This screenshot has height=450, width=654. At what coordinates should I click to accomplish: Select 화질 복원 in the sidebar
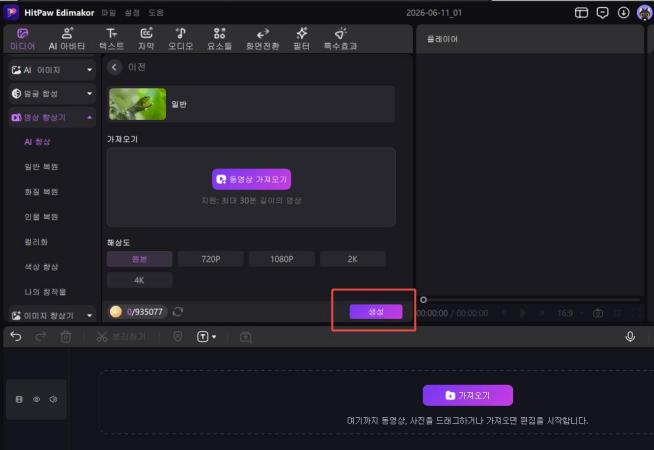click(41, 192)
